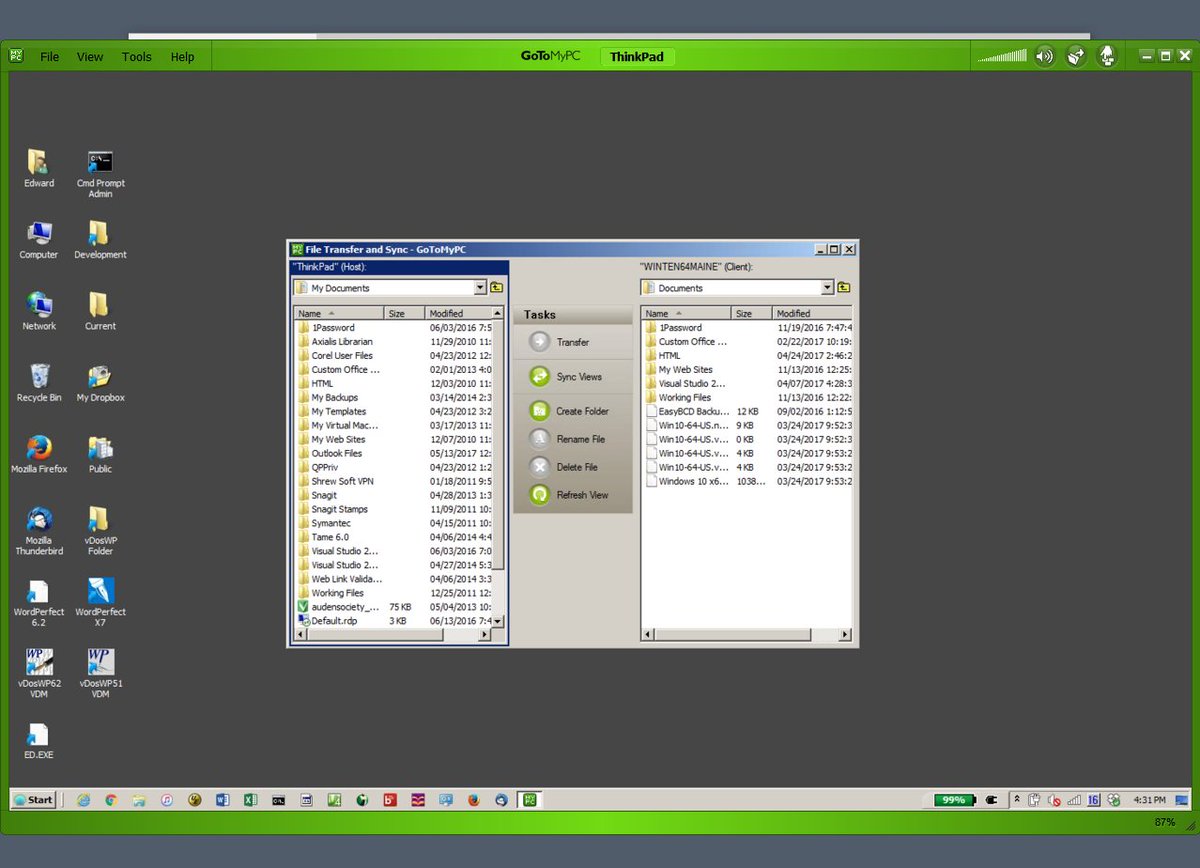
Task: Click client pane horizontal scrollbar right arrow
Action: 845,635
